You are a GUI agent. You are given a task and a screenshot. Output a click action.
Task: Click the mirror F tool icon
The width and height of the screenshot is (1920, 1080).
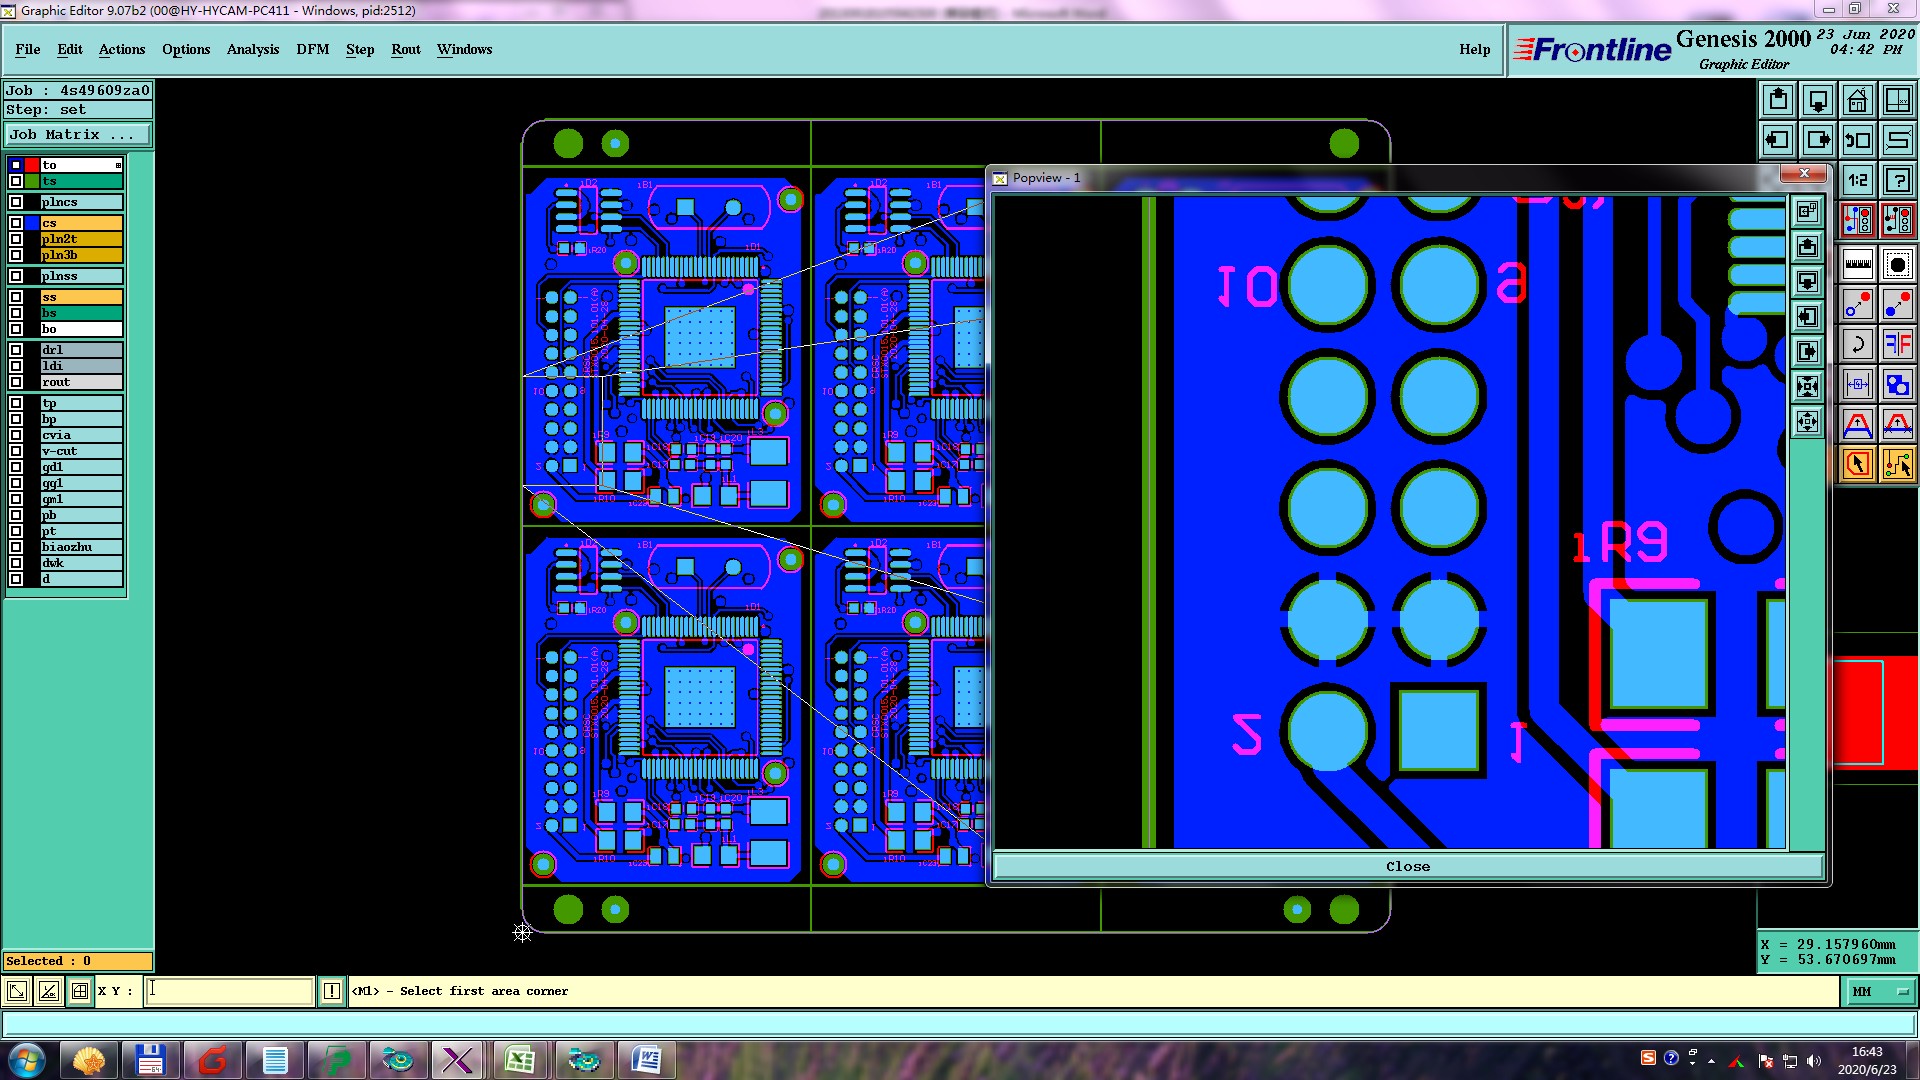(x=1897, y=344)
